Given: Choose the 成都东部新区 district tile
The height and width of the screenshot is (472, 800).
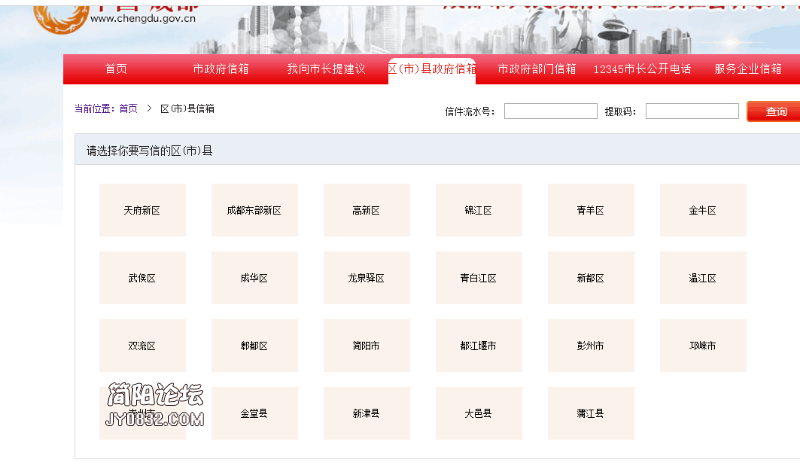Looking at the screenshot, I should point(255,210).
